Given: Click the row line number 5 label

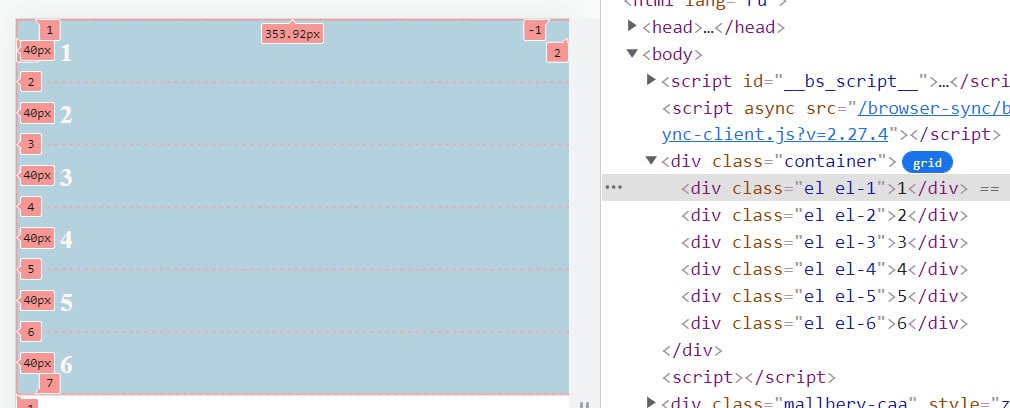Looking at the screenshot, I should [x=30, y=269].
